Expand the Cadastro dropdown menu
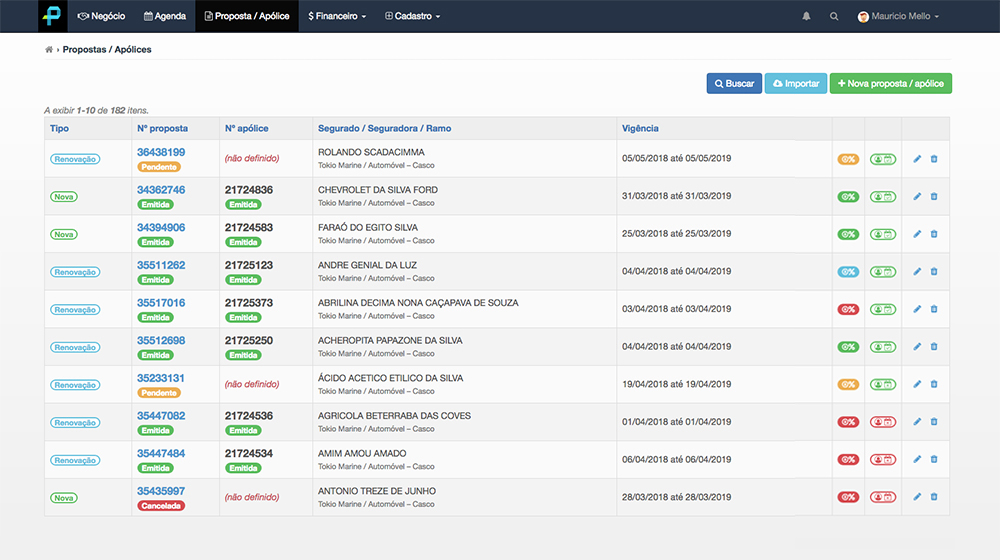This screenshot has width=1000, height=560. pos(413,16)
